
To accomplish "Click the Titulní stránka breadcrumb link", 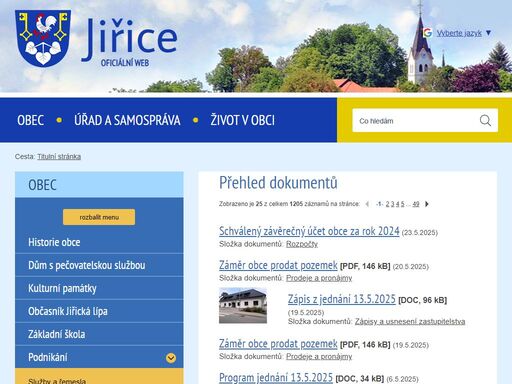I will tap(59, 156).
